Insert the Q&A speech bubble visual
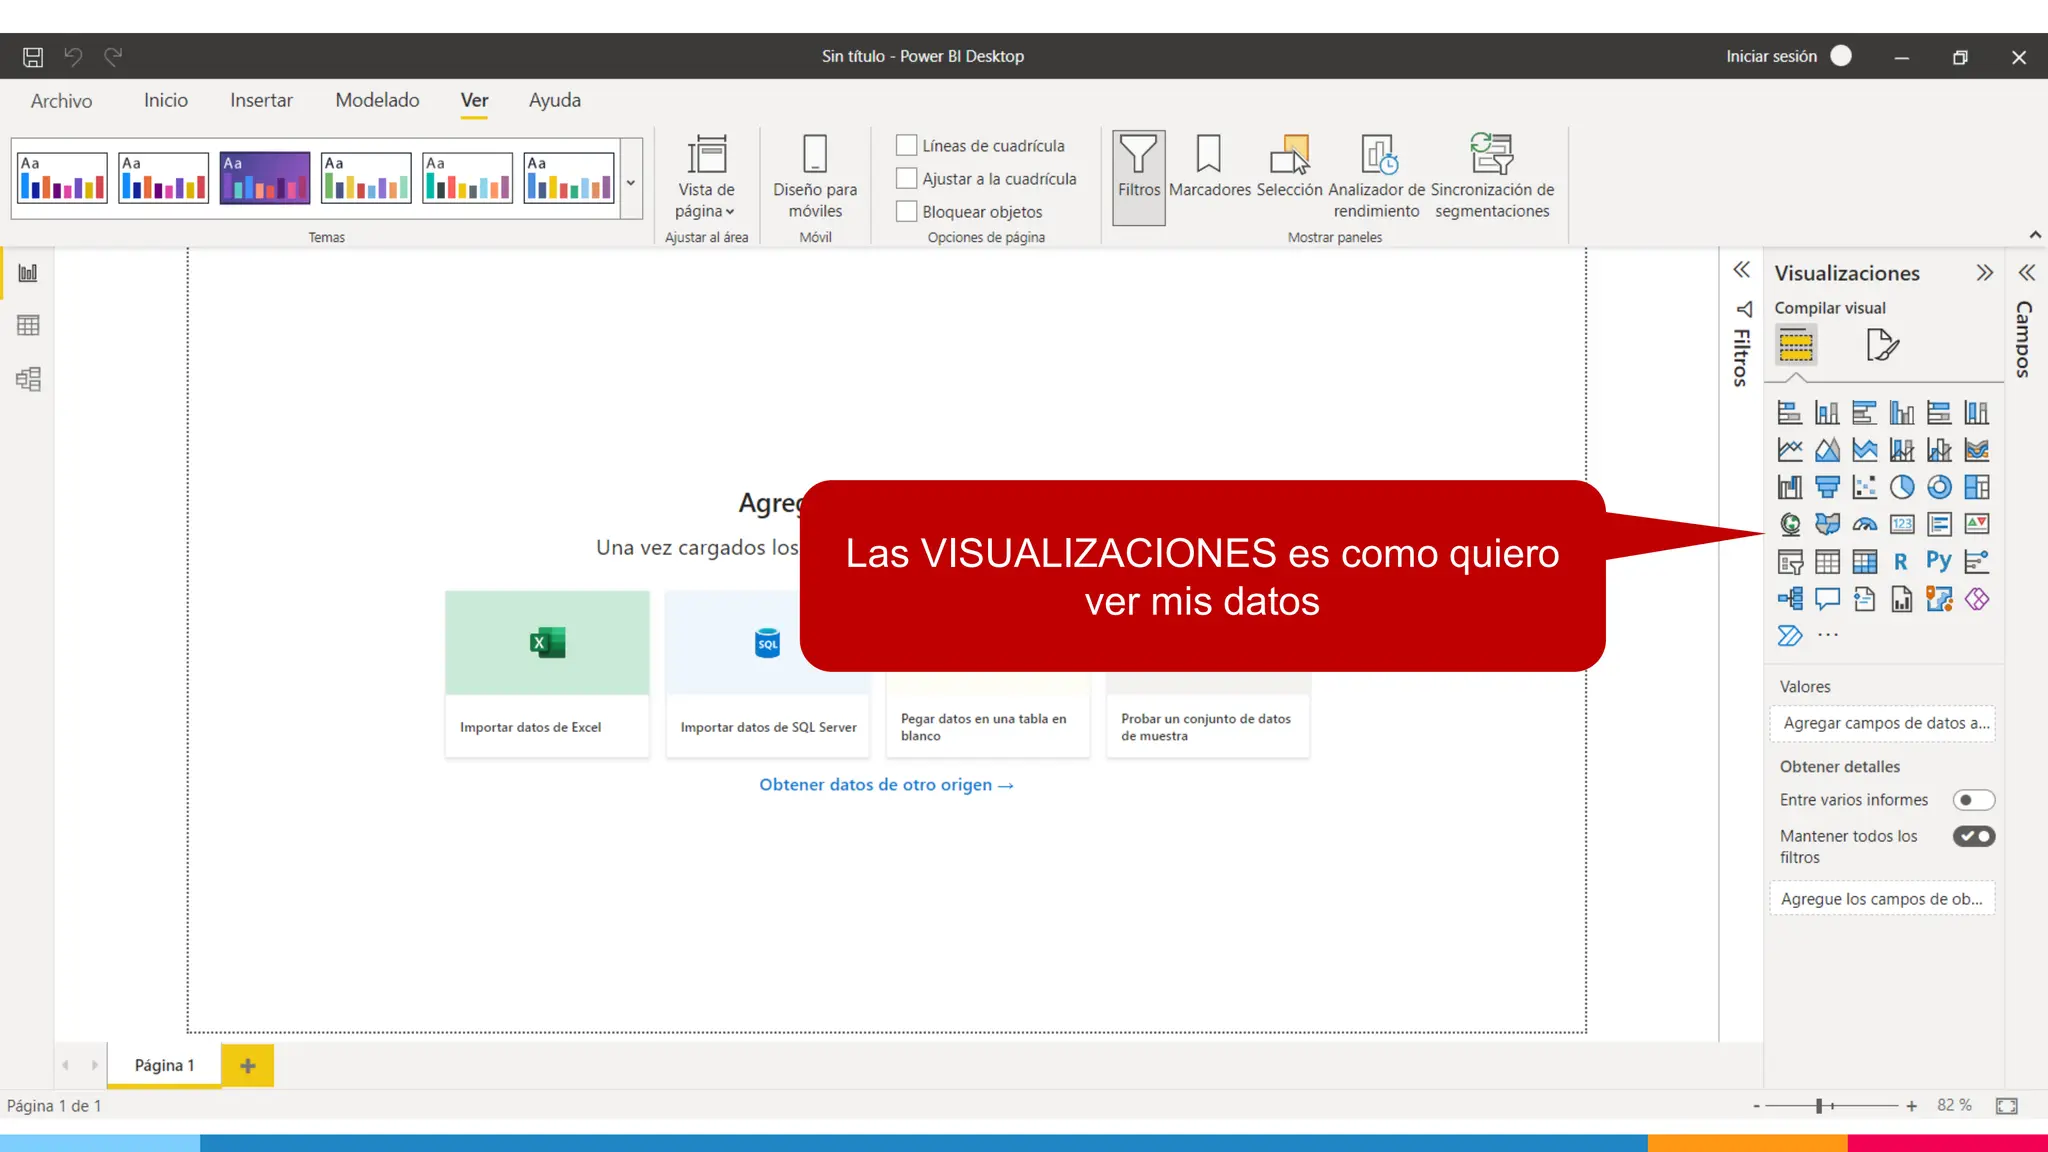 tap(1827, 599)
